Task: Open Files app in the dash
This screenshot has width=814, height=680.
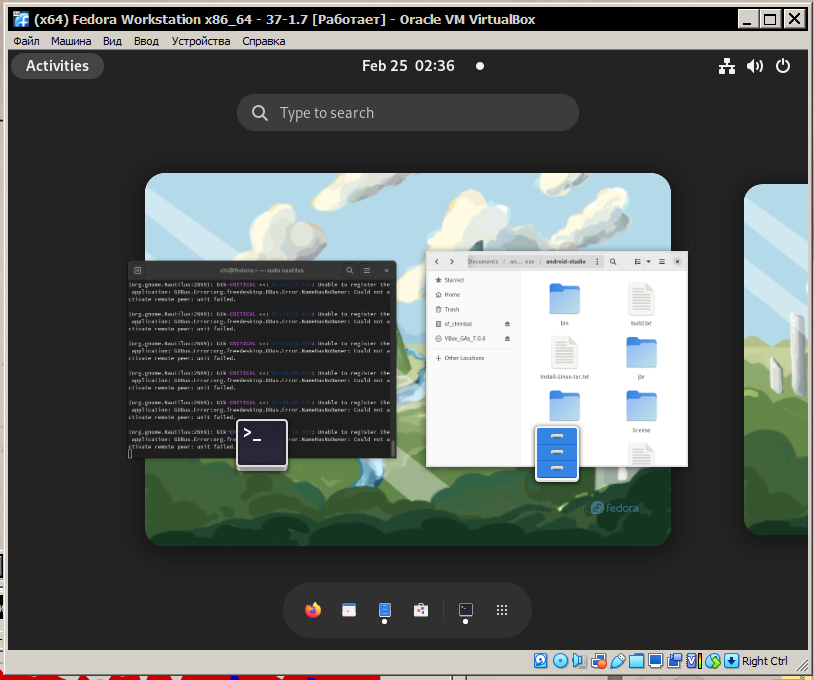Action: coord(385,610)
